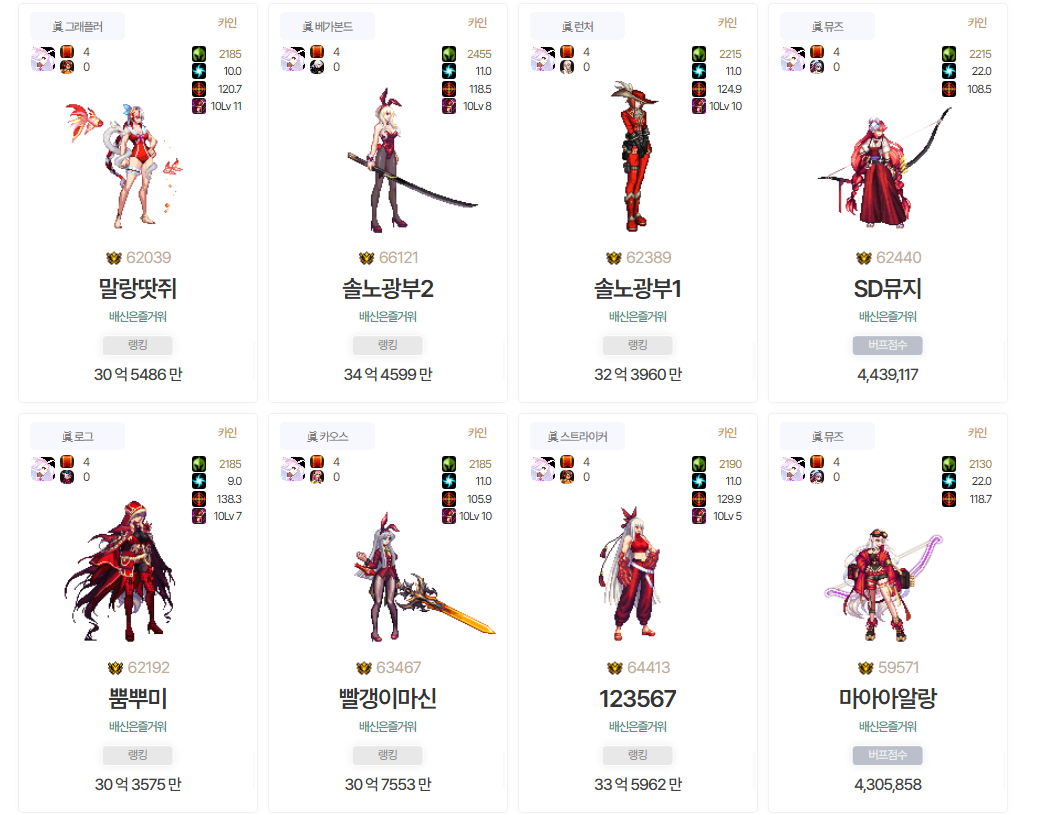The width and height of the screenshot is (1044, 815).
Task: Click guild link 배신은즐거워 under 빨갱이마신
Action: [x=388, y=726]
